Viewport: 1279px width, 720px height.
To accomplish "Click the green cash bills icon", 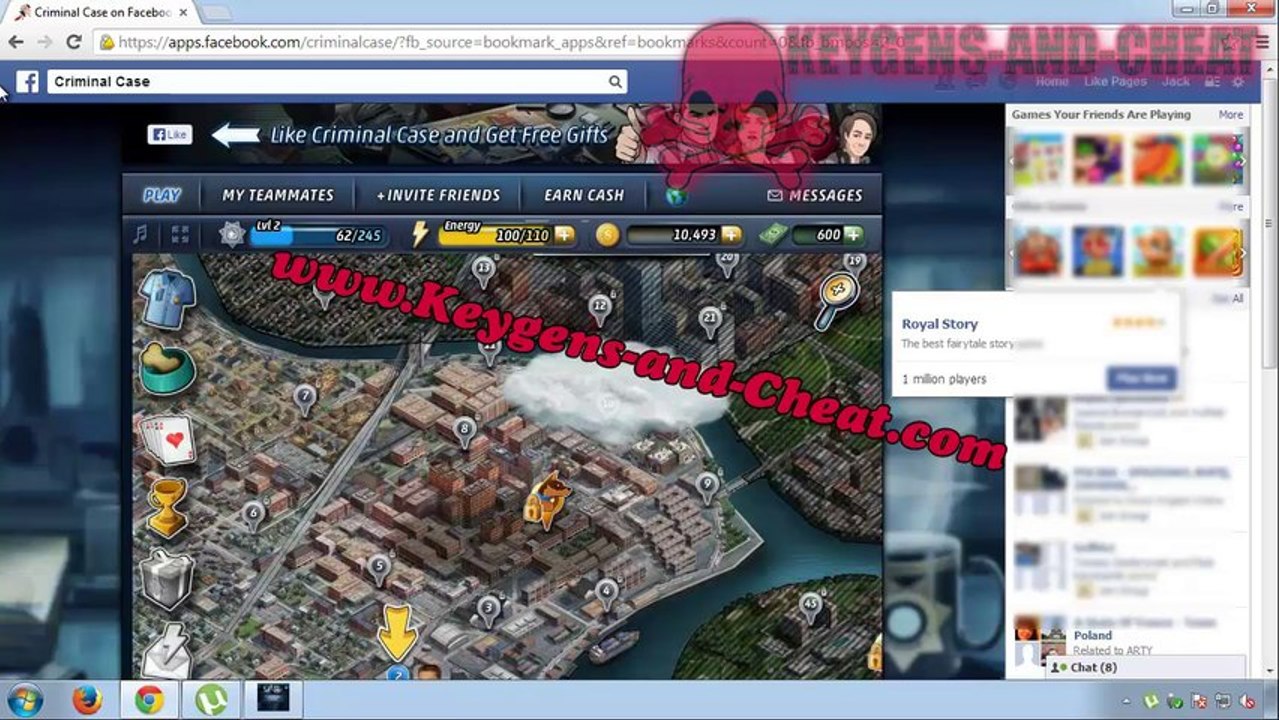I will [774, 235].
